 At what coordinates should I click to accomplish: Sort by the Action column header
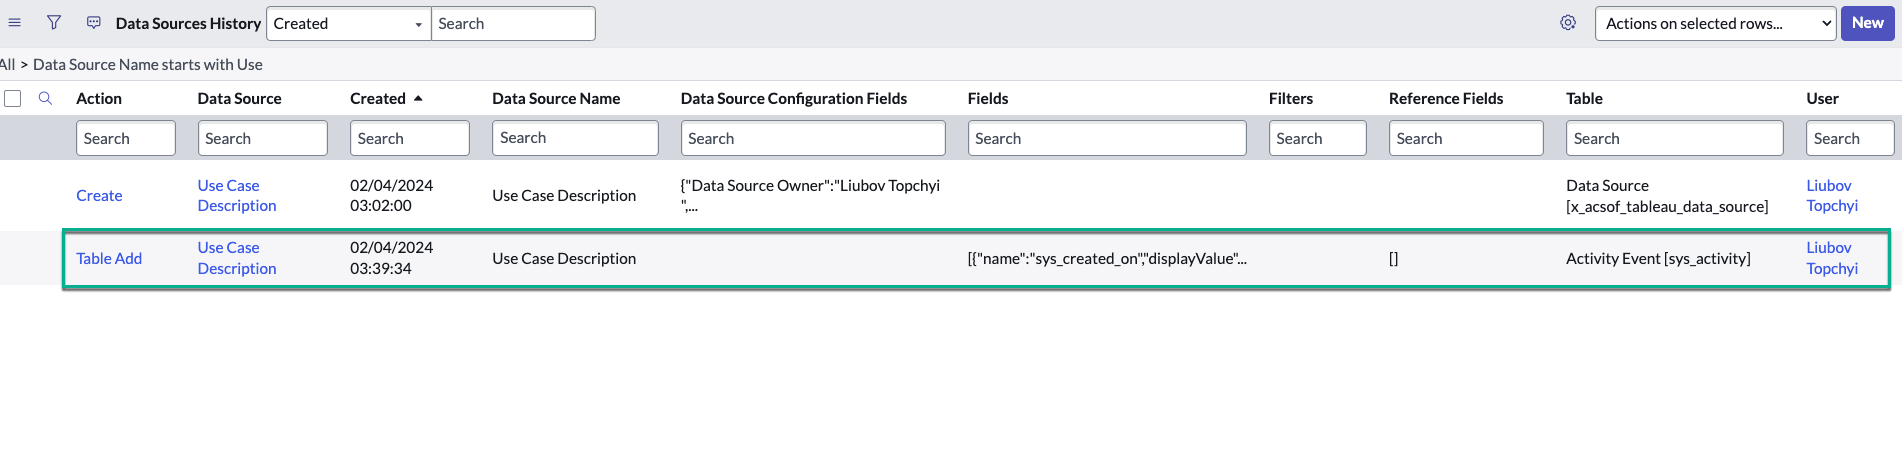[x=99, y=98]
